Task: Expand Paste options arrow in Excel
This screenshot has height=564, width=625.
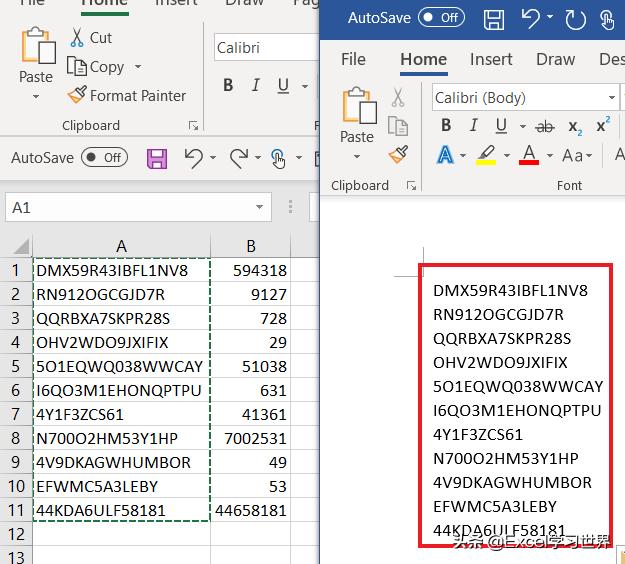Action: [35, 96]
